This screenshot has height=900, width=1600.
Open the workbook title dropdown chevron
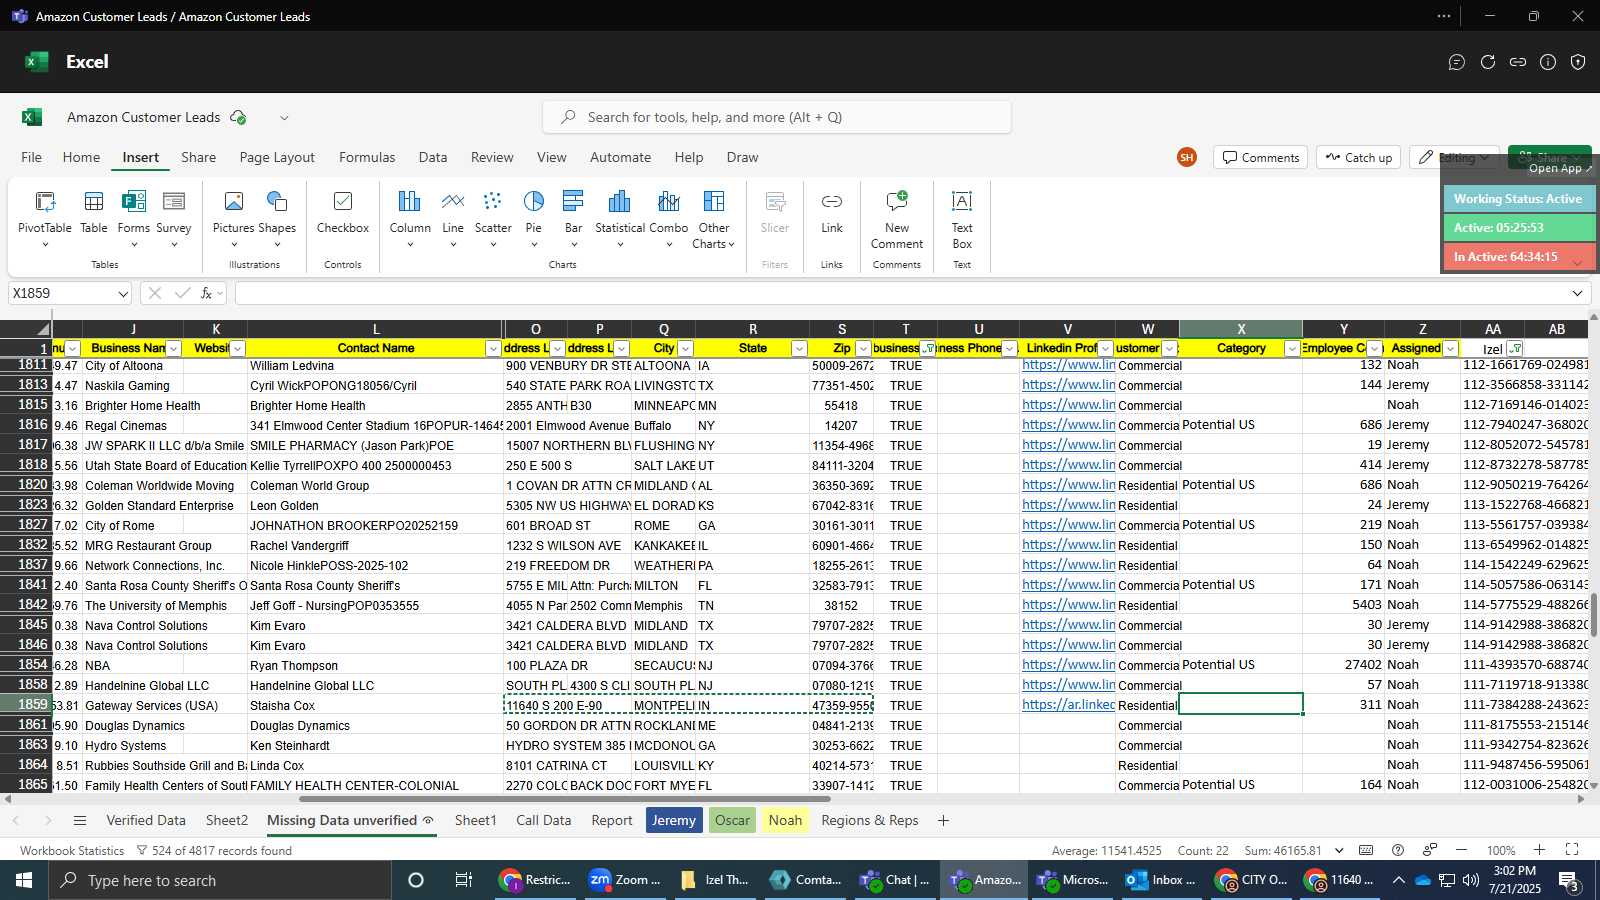[x=284, y=117]
